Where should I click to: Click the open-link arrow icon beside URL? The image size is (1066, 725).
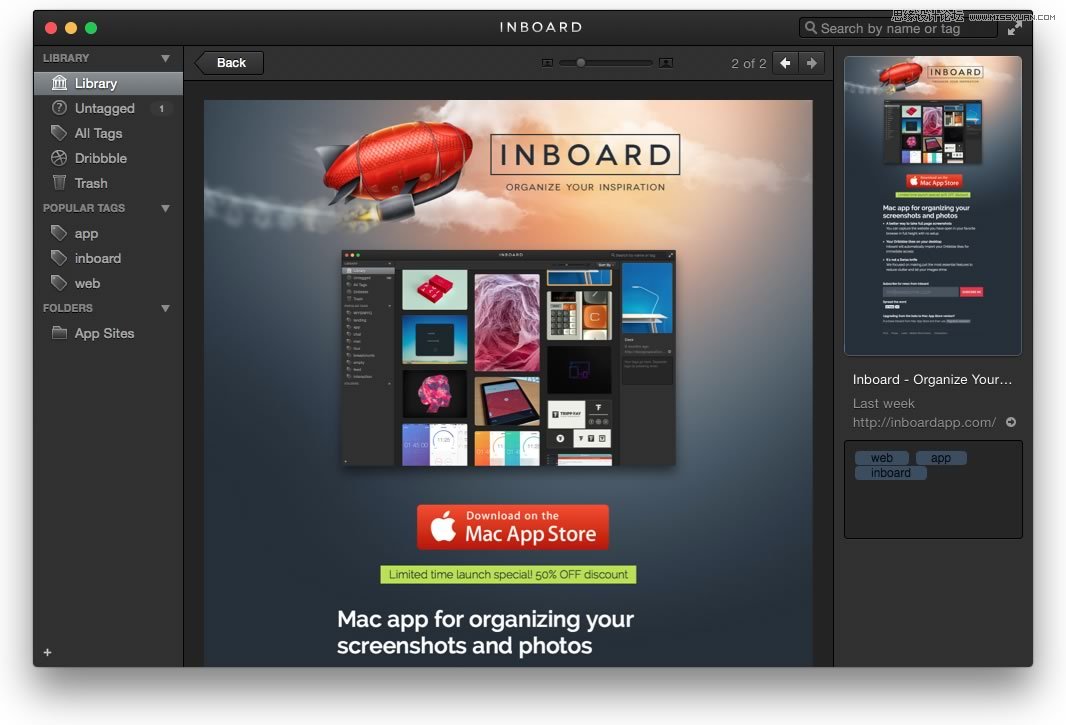[x=1011, y=422]
